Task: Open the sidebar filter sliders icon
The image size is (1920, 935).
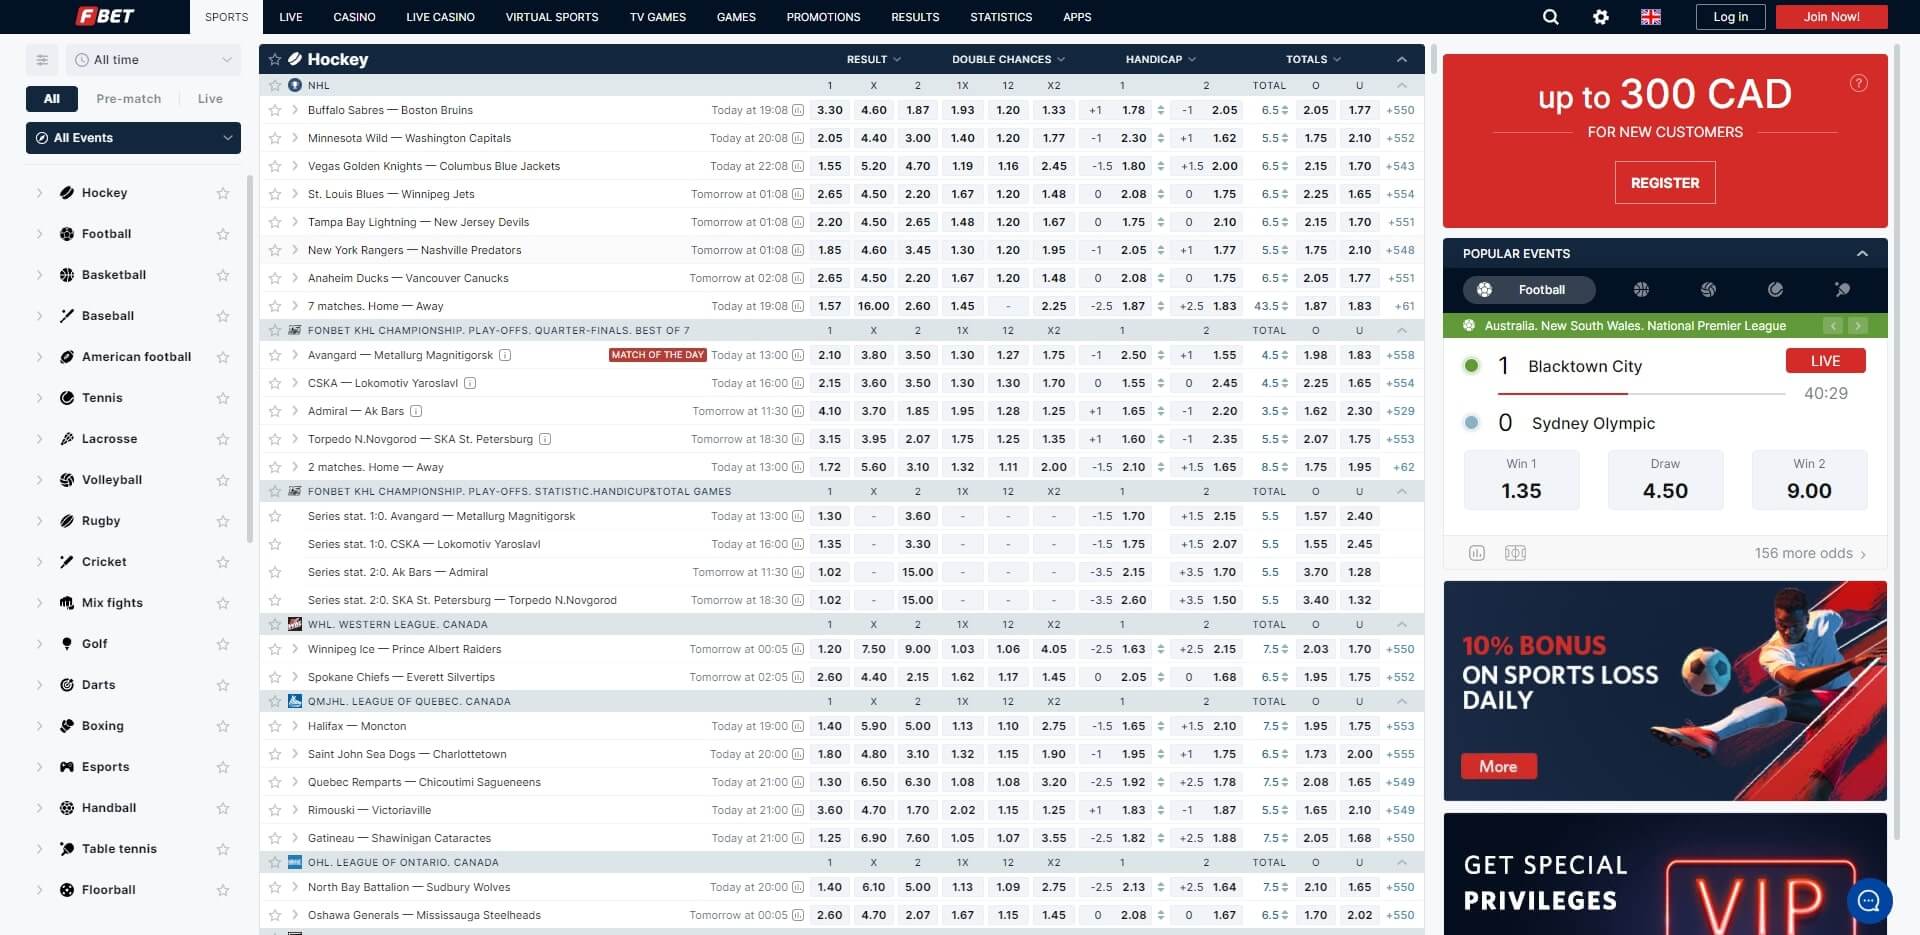Action: pos(42,60)
